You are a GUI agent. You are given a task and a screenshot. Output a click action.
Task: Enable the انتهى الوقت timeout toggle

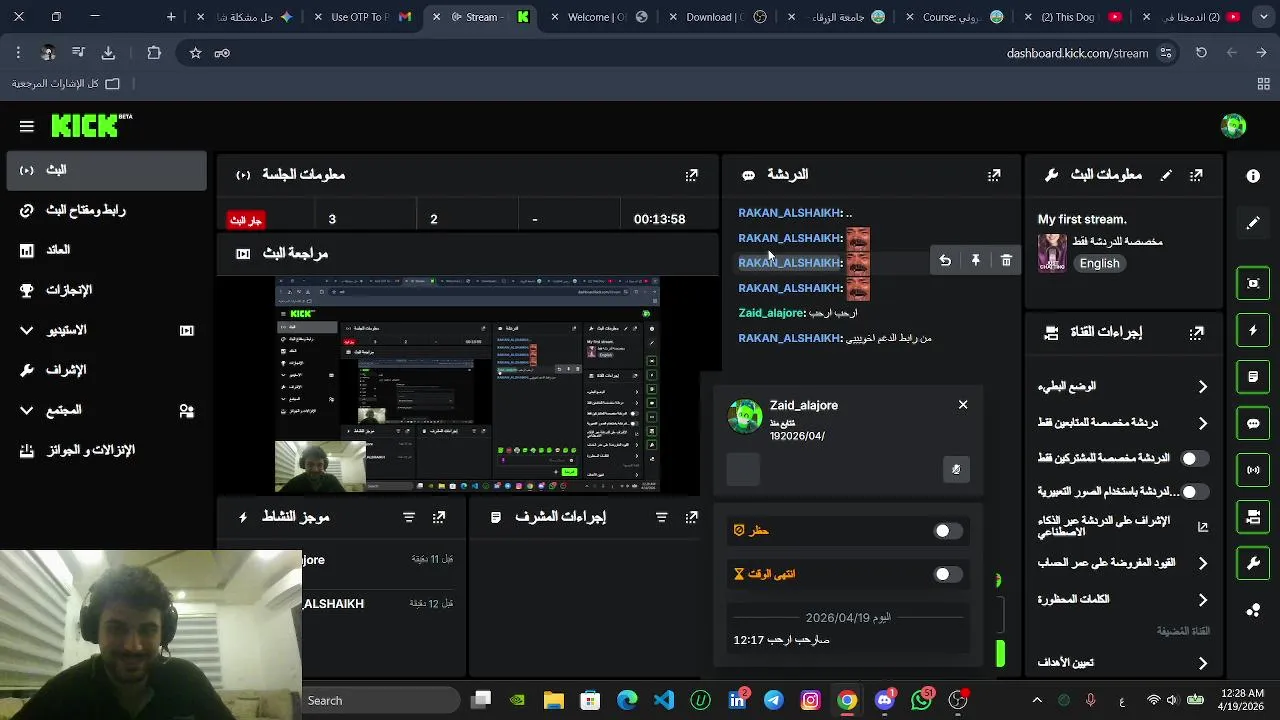coord(948,574)
